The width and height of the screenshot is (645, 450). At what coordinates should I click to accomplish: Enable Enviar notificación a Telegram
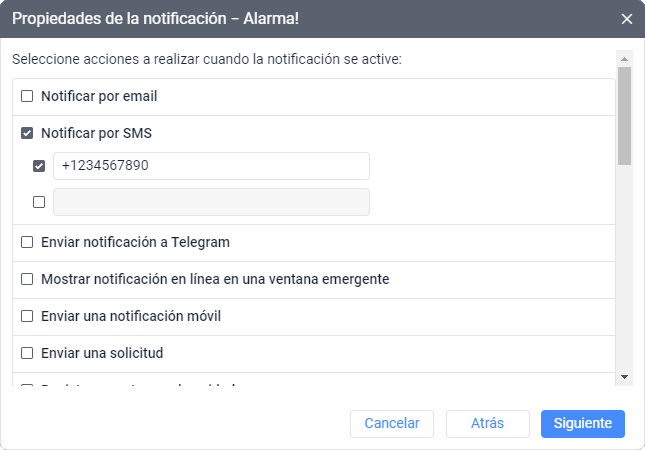(27, 242)
